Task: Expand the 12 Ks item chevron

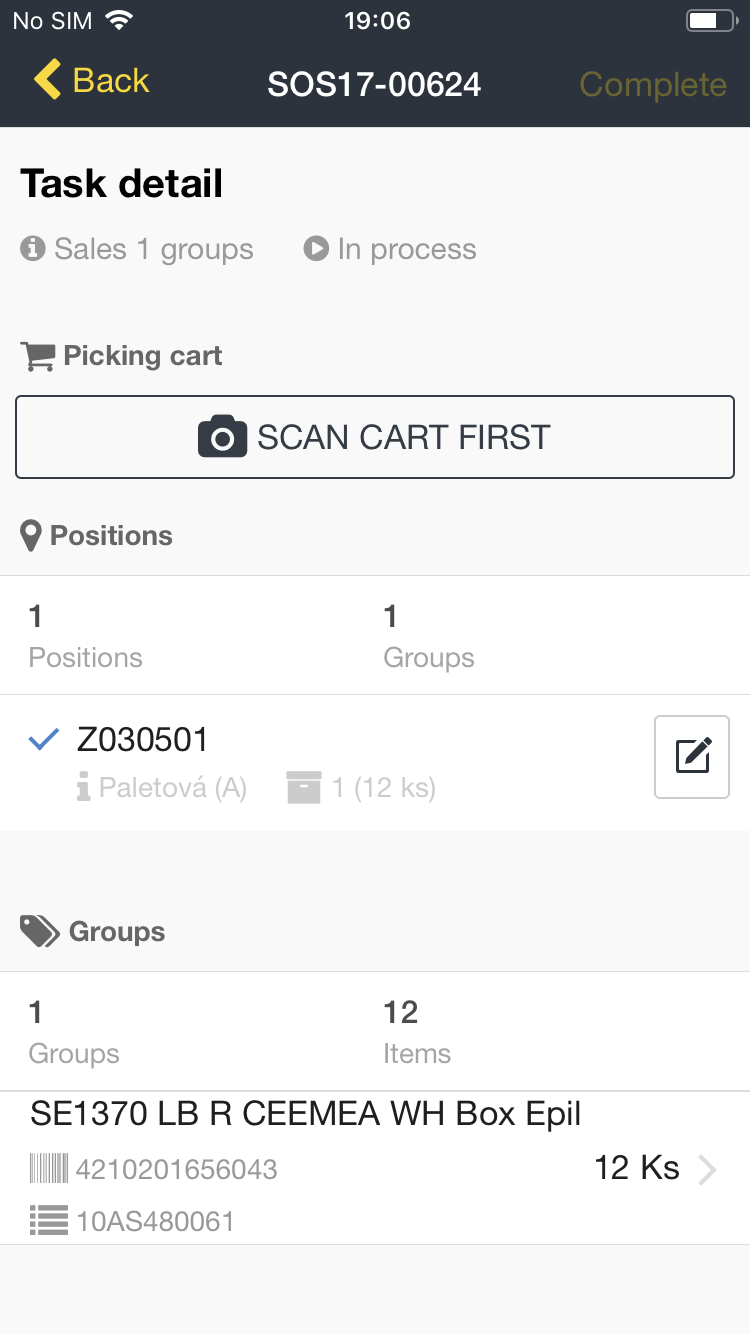Action: coord(707,1169)
